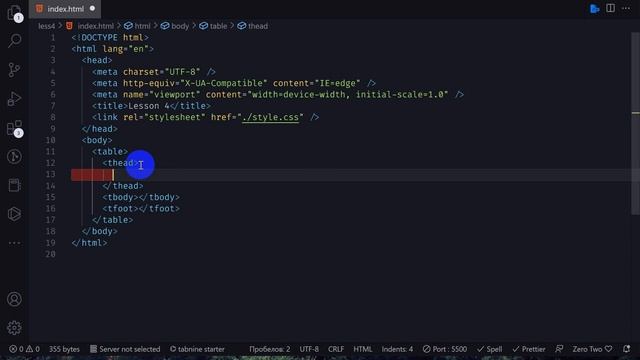Select HTML language mode
Image resolution: width=640 pixels, height=360 pixels.
pyautogui.click(x=362, y=349)
